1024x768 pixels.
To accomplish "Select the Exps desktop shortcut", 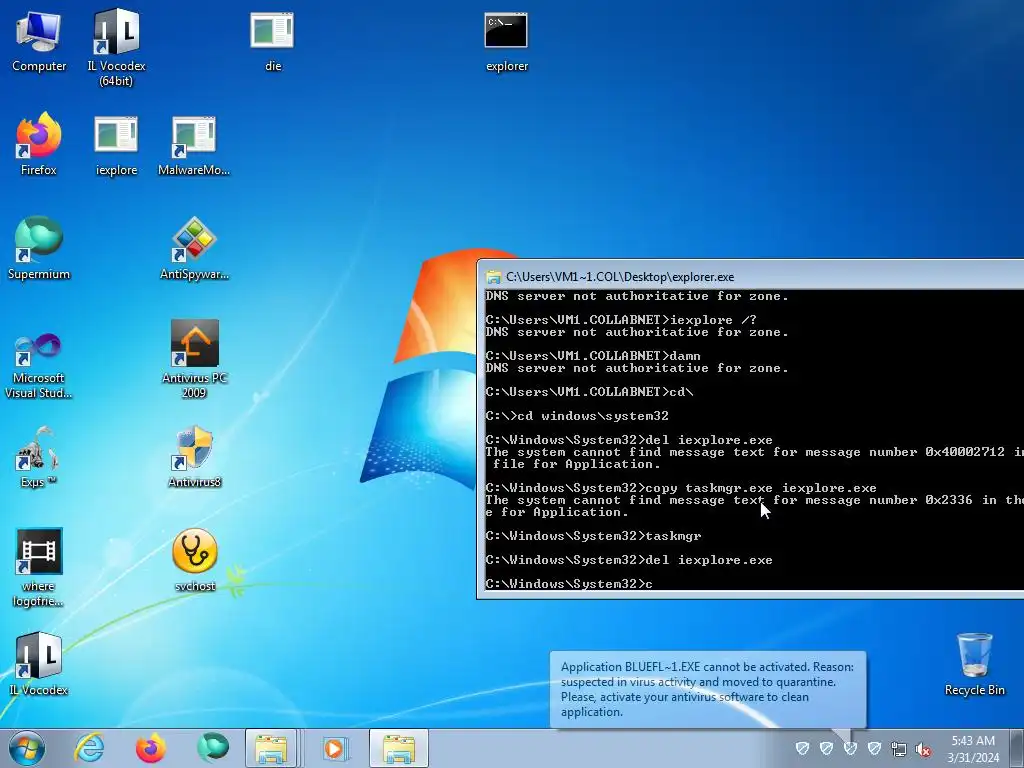I will [x=39, y=457].
